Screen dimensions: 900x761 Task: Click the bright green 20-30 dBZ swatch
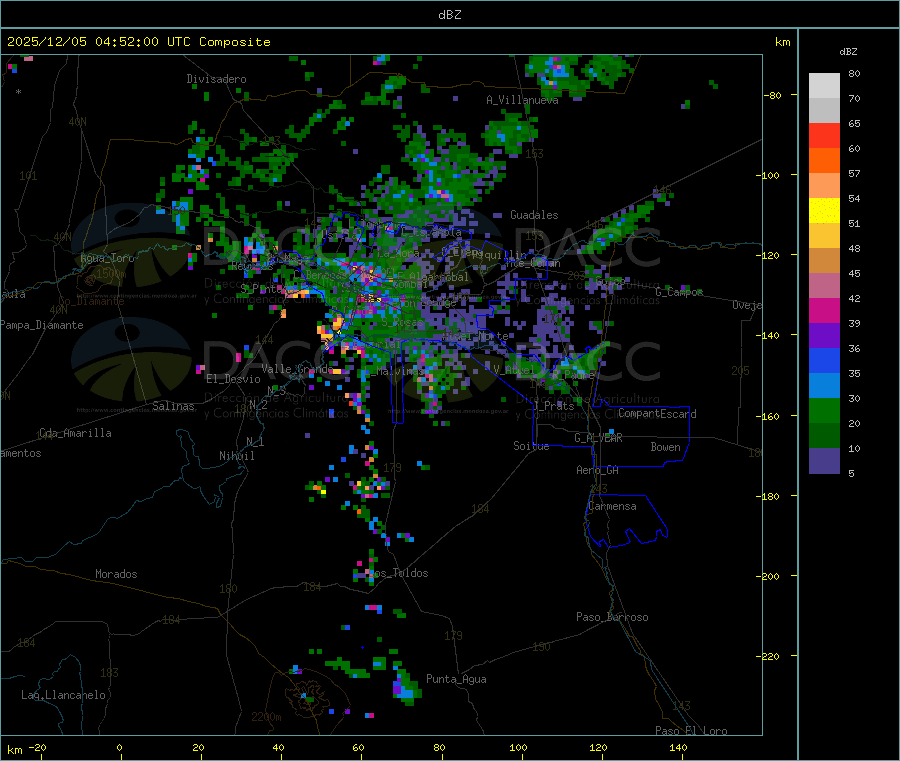pos(824,410)
